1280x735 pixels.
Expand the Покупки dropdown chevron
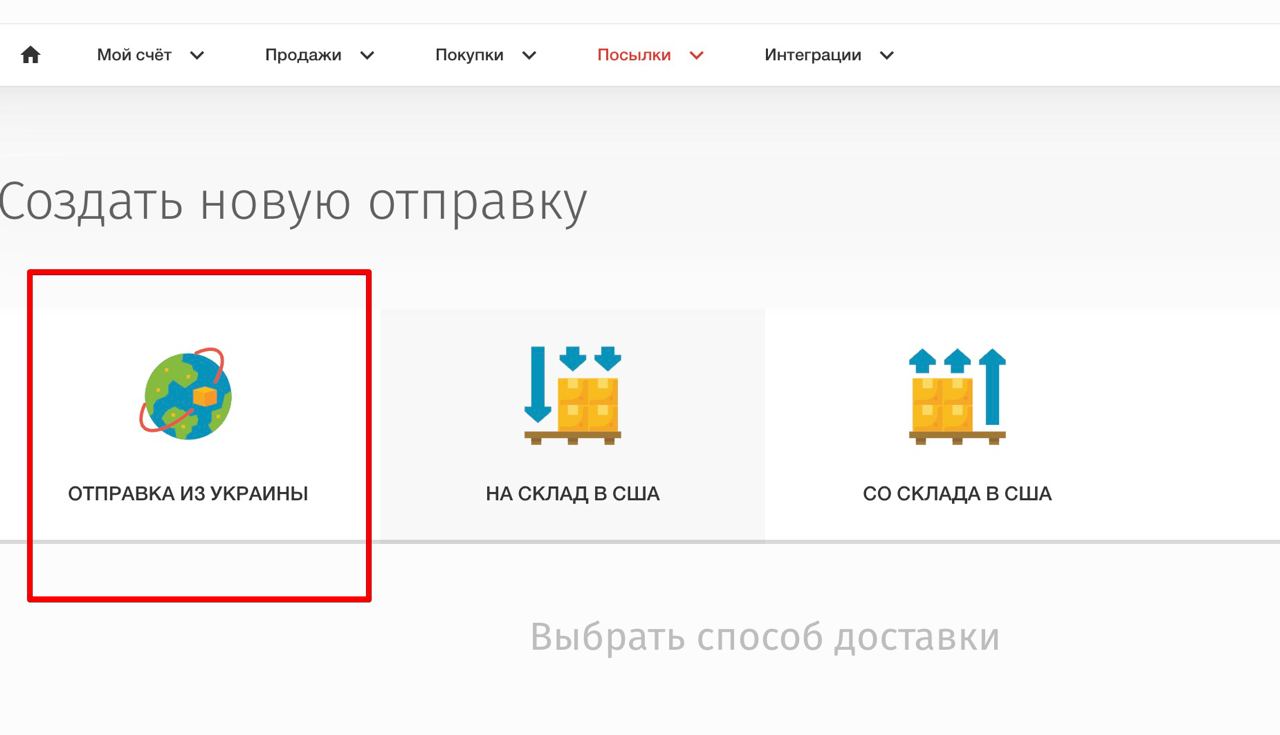529,55
